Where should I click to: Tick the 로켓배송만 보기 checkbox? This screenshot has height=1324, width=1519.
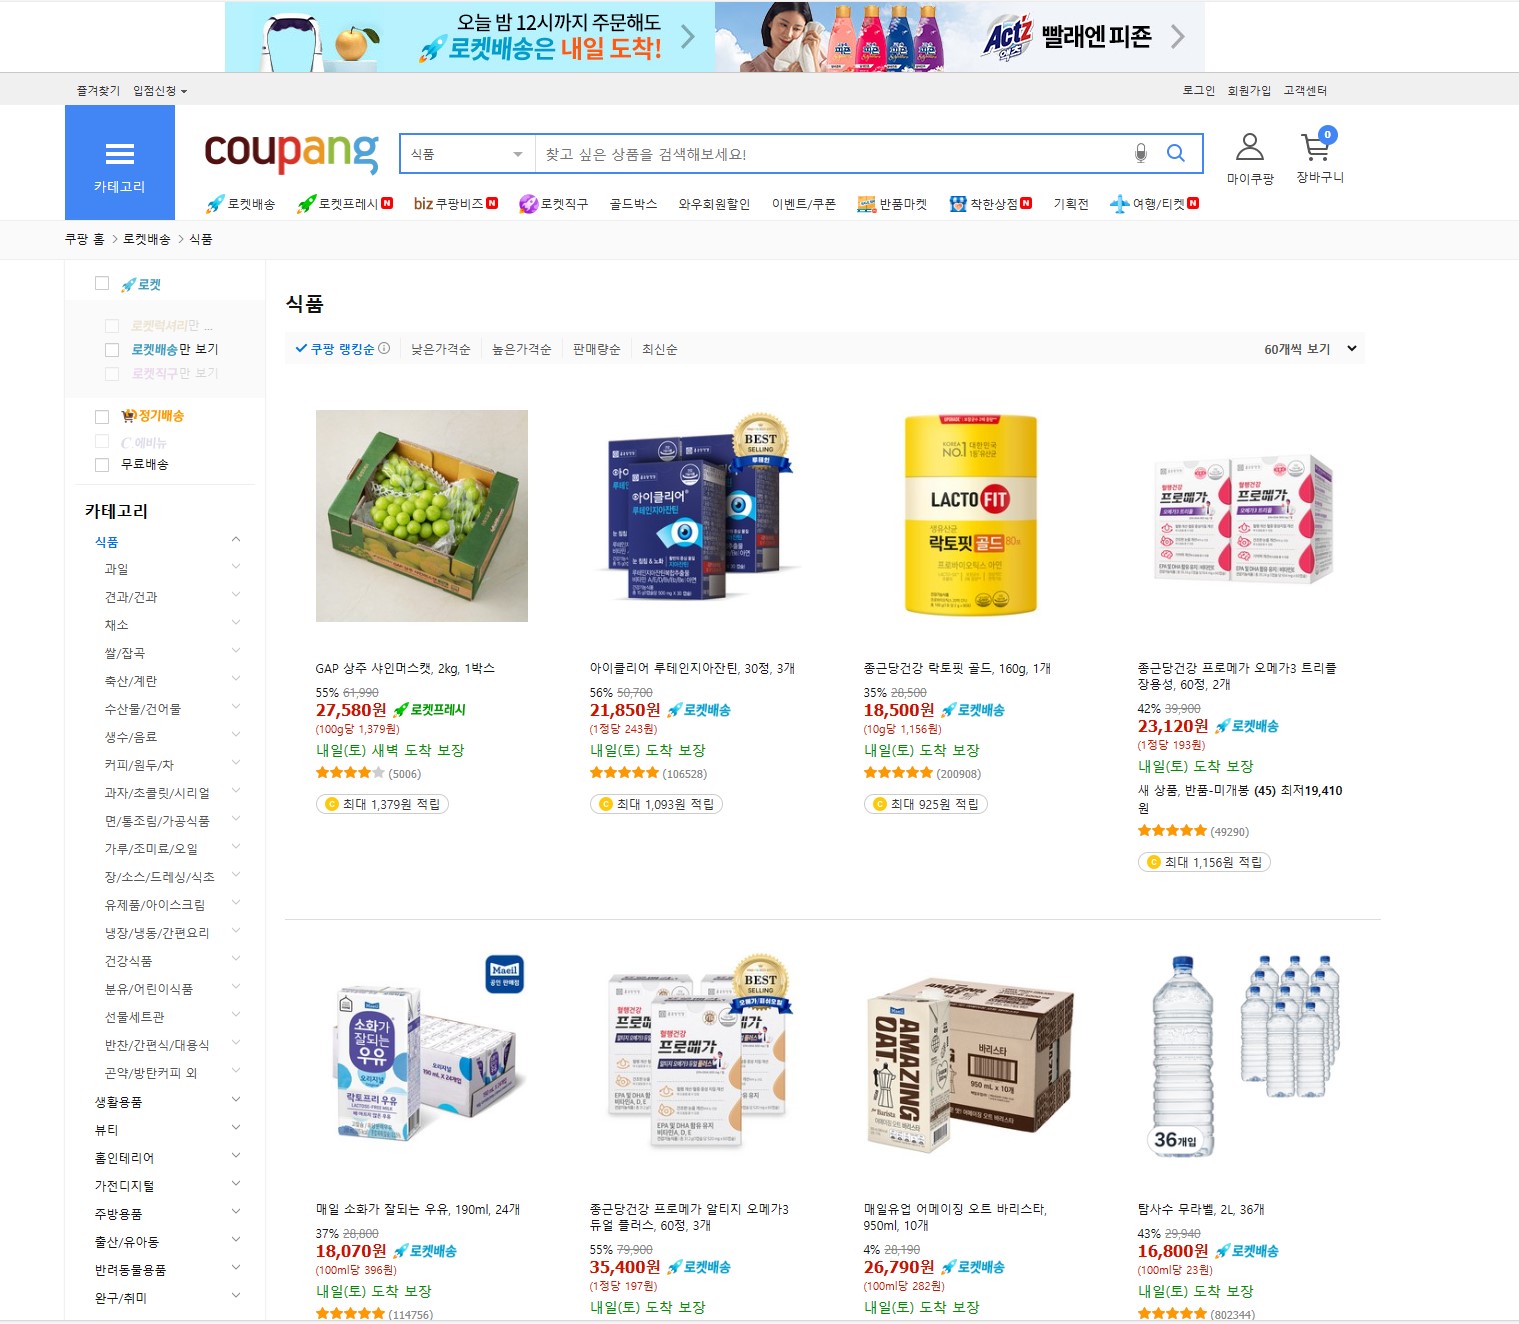[x=112, y=350]
